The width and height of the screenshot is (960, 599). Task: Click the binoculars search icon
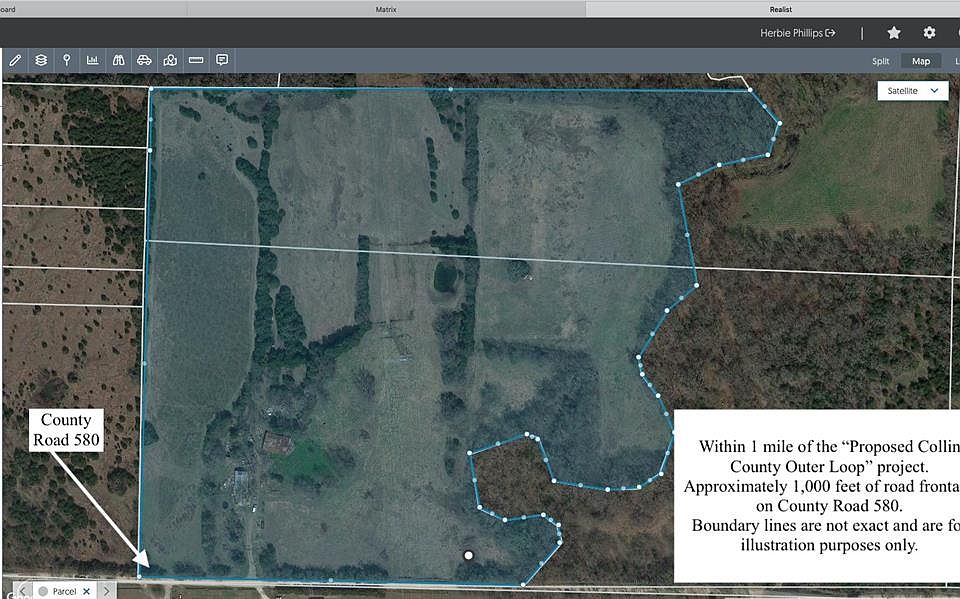tap(119, 60)
